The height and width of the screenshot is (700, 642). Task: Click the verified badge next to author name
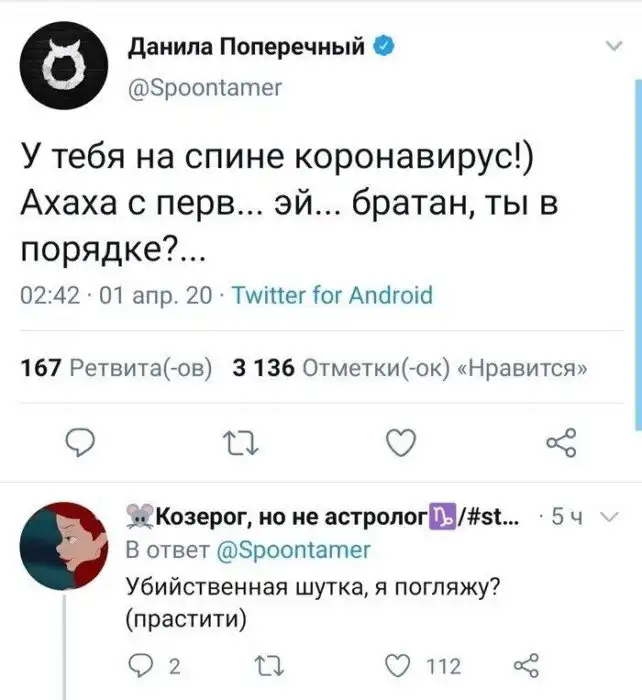click(384, 47)
